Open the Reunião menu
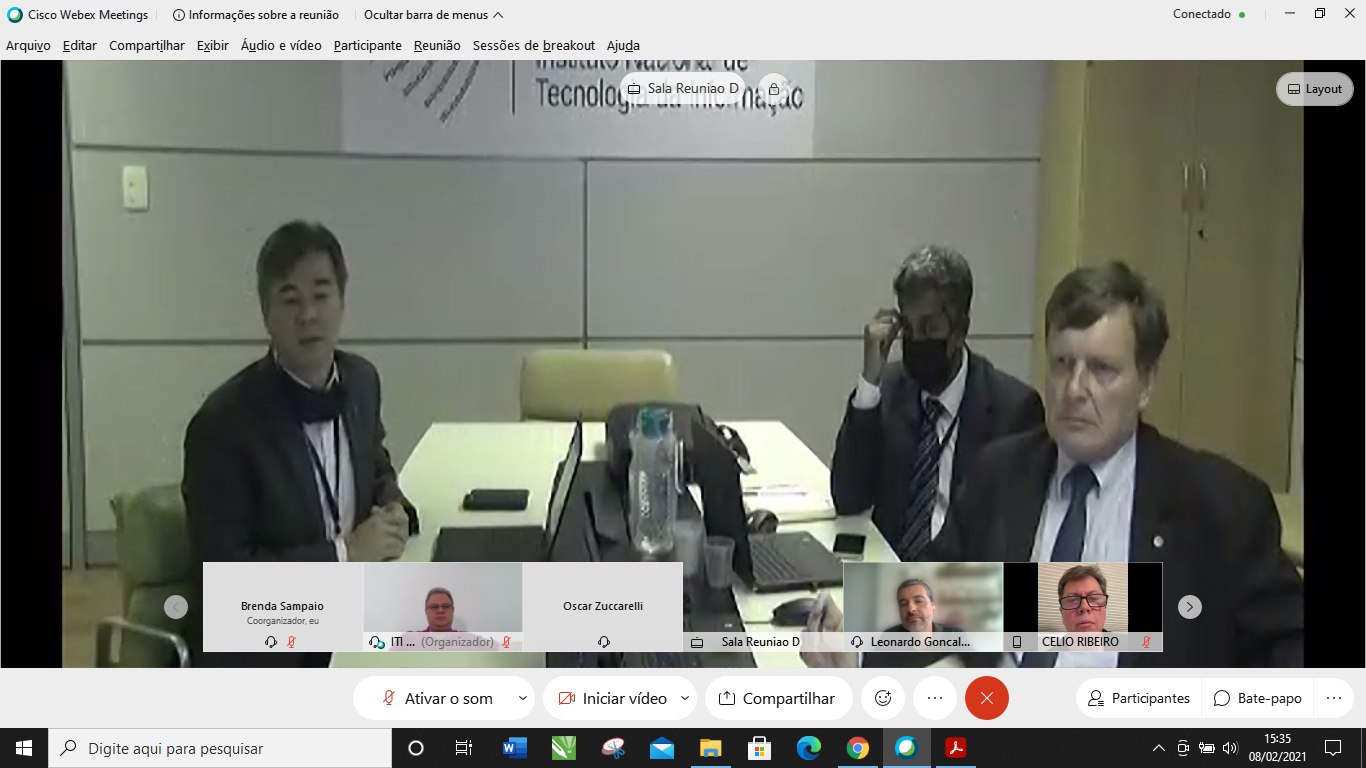The width and height of the screenshot is (1366, 768). click(x=437, y=45)
